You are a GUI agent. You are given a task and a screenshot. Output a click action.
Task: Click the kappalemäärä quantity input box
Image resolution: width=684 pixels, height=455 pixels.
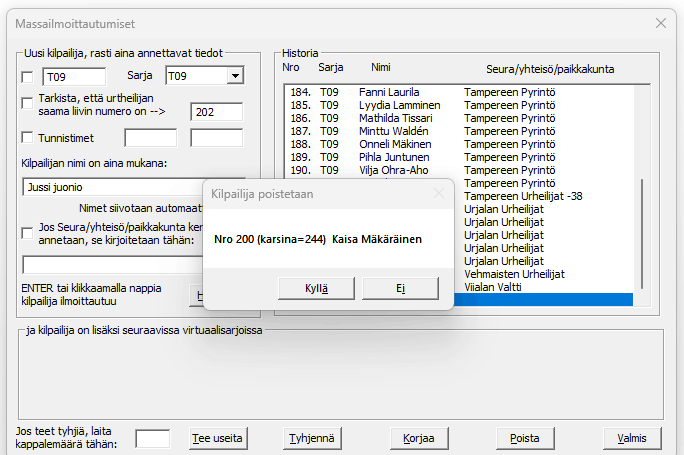(x=152, y=438)
